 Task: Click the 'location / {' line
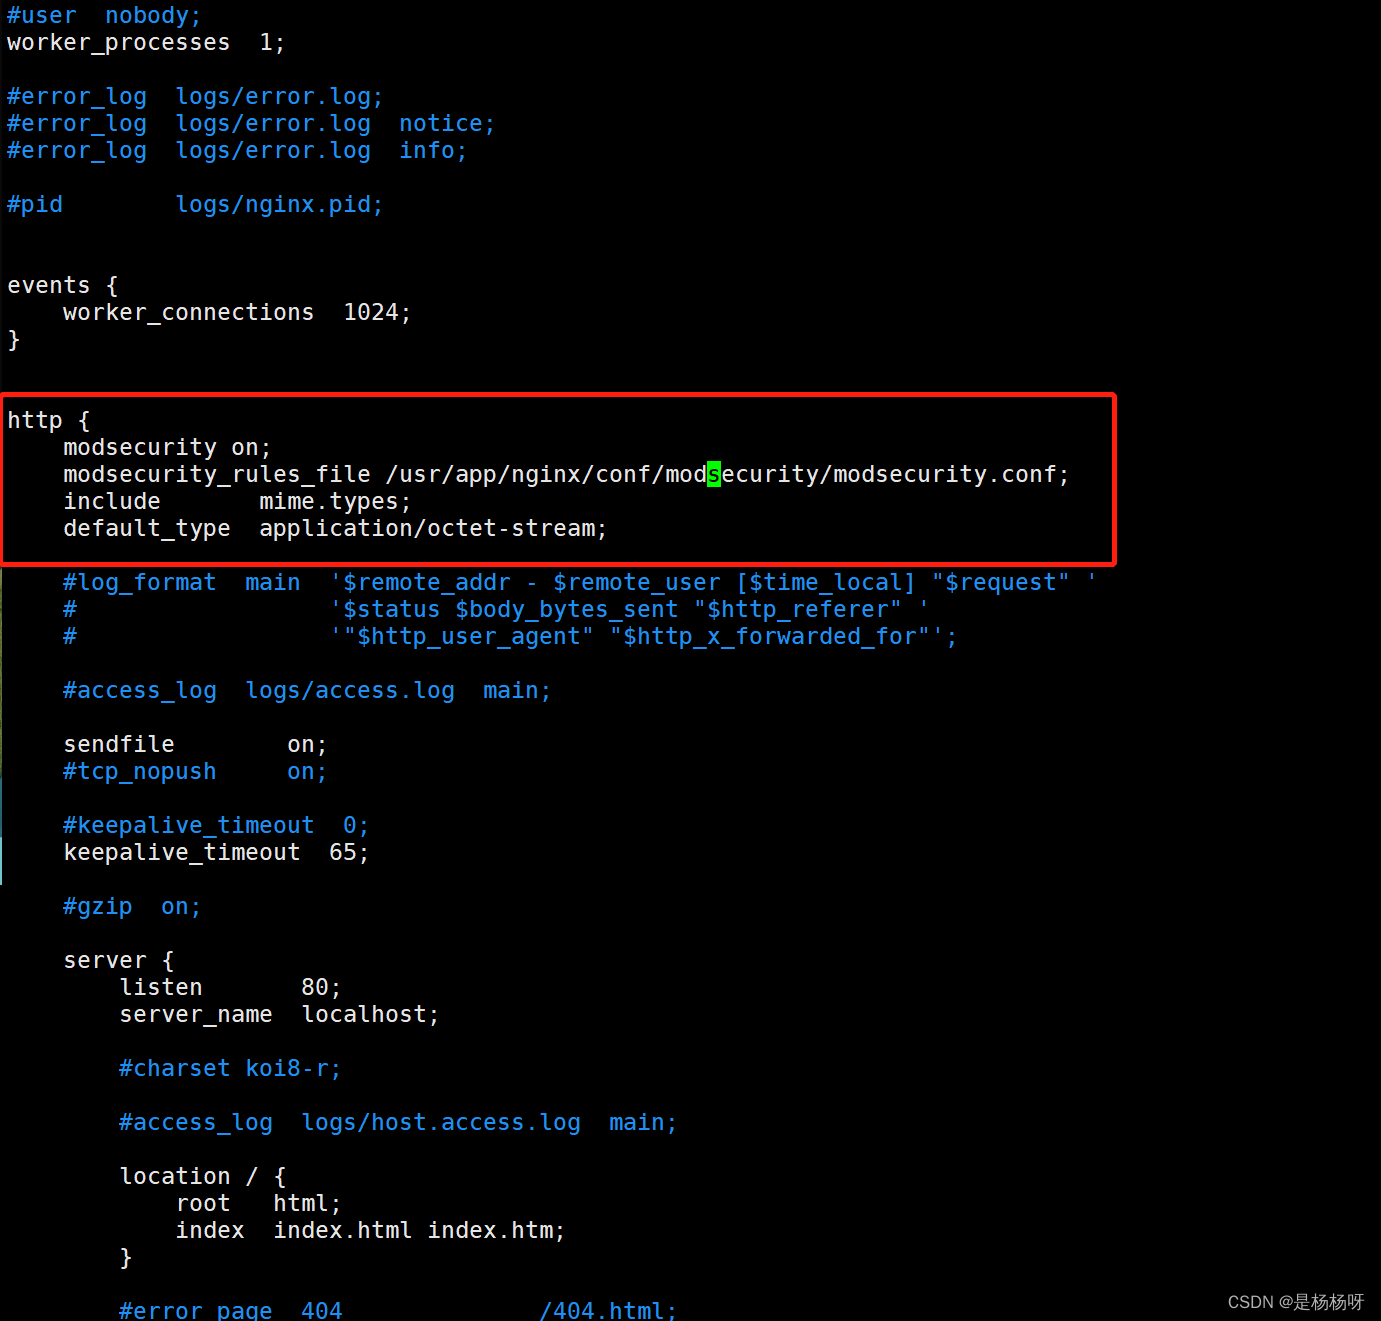click(203, 1177)
